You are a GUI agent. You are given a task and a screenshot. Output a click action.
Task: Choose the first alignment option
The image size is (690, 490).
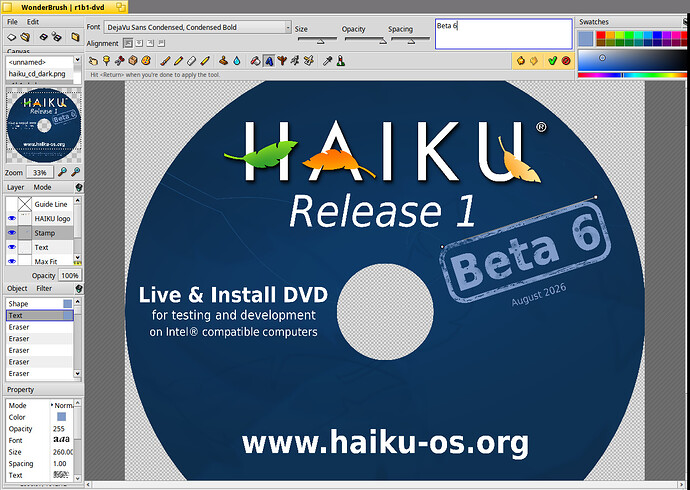click(x=128, y=43)
